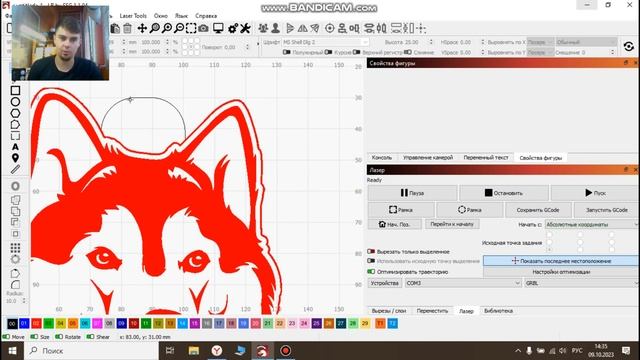Switch to the 'Управление камерой' tab
Screen dimensions: 640x360
tap(428, 158)
